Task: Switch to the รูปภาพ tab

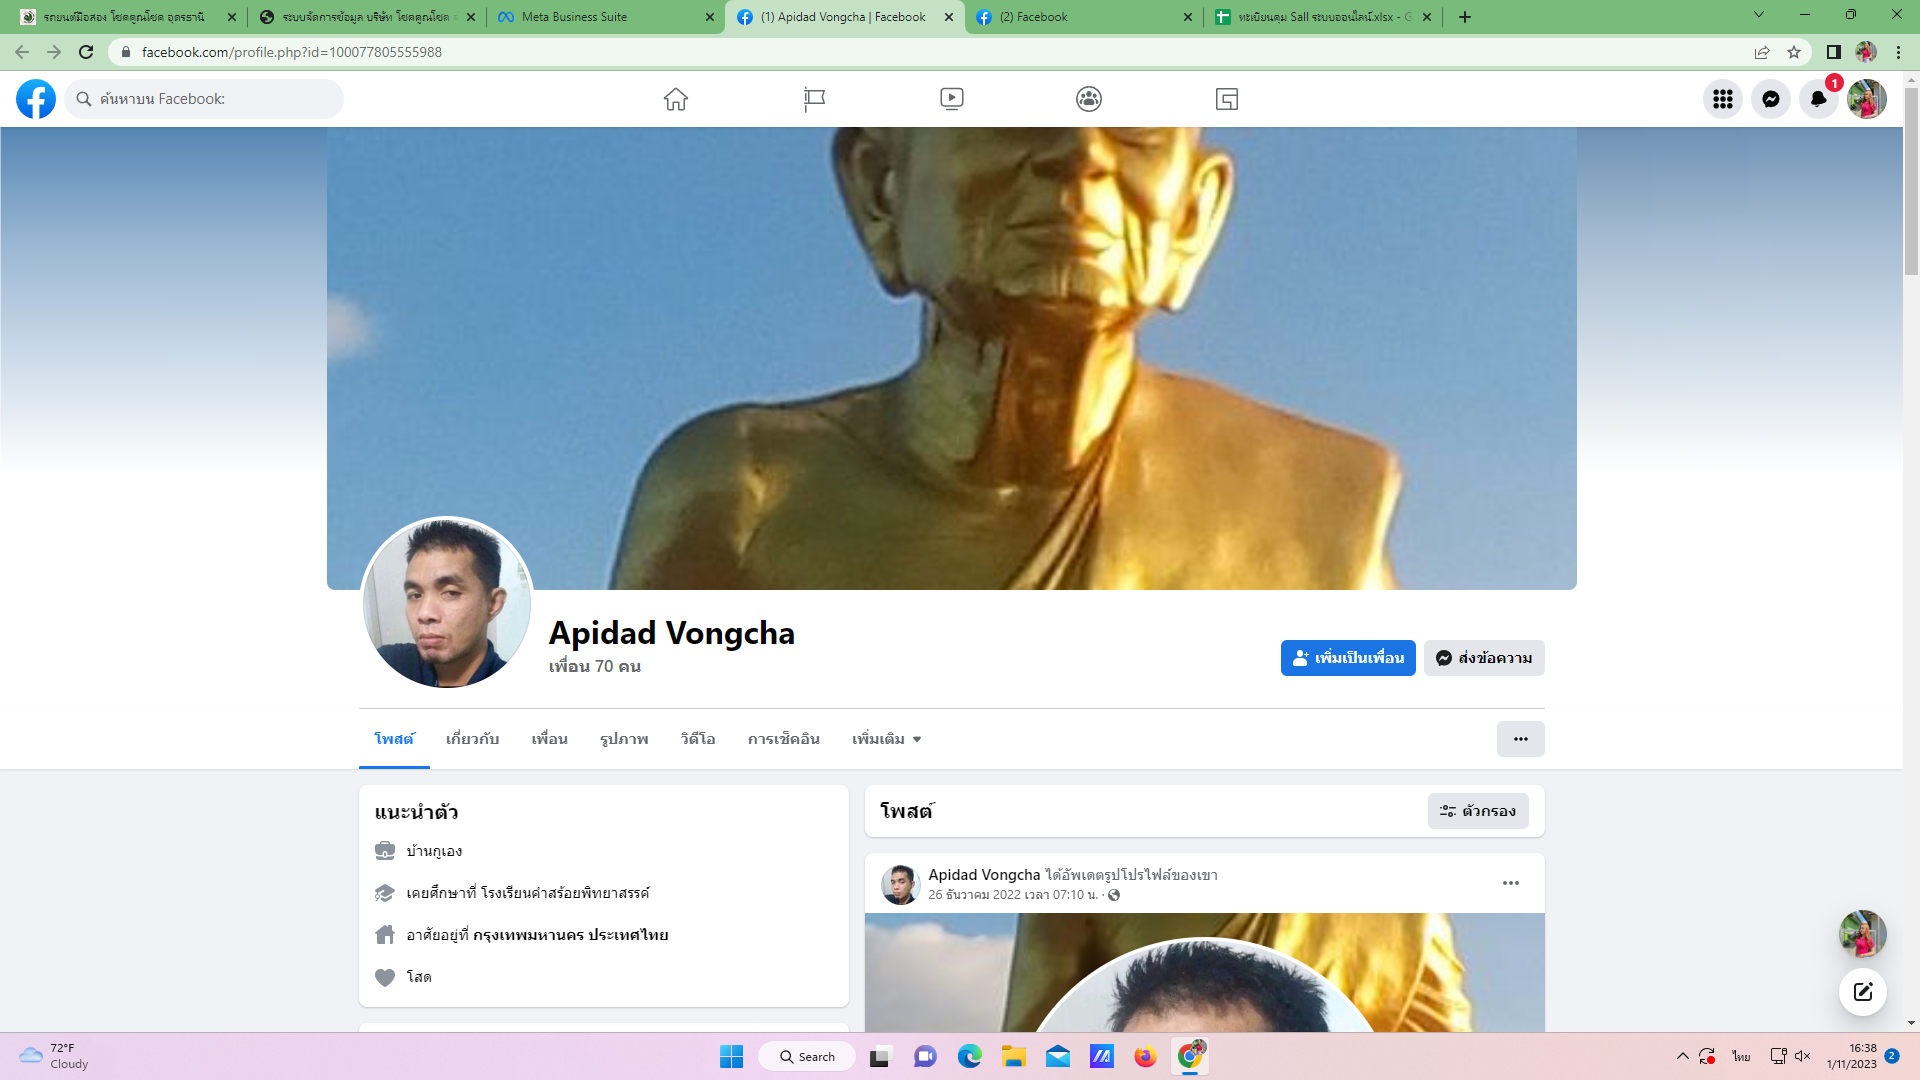Action: click(x=624, y=739)
